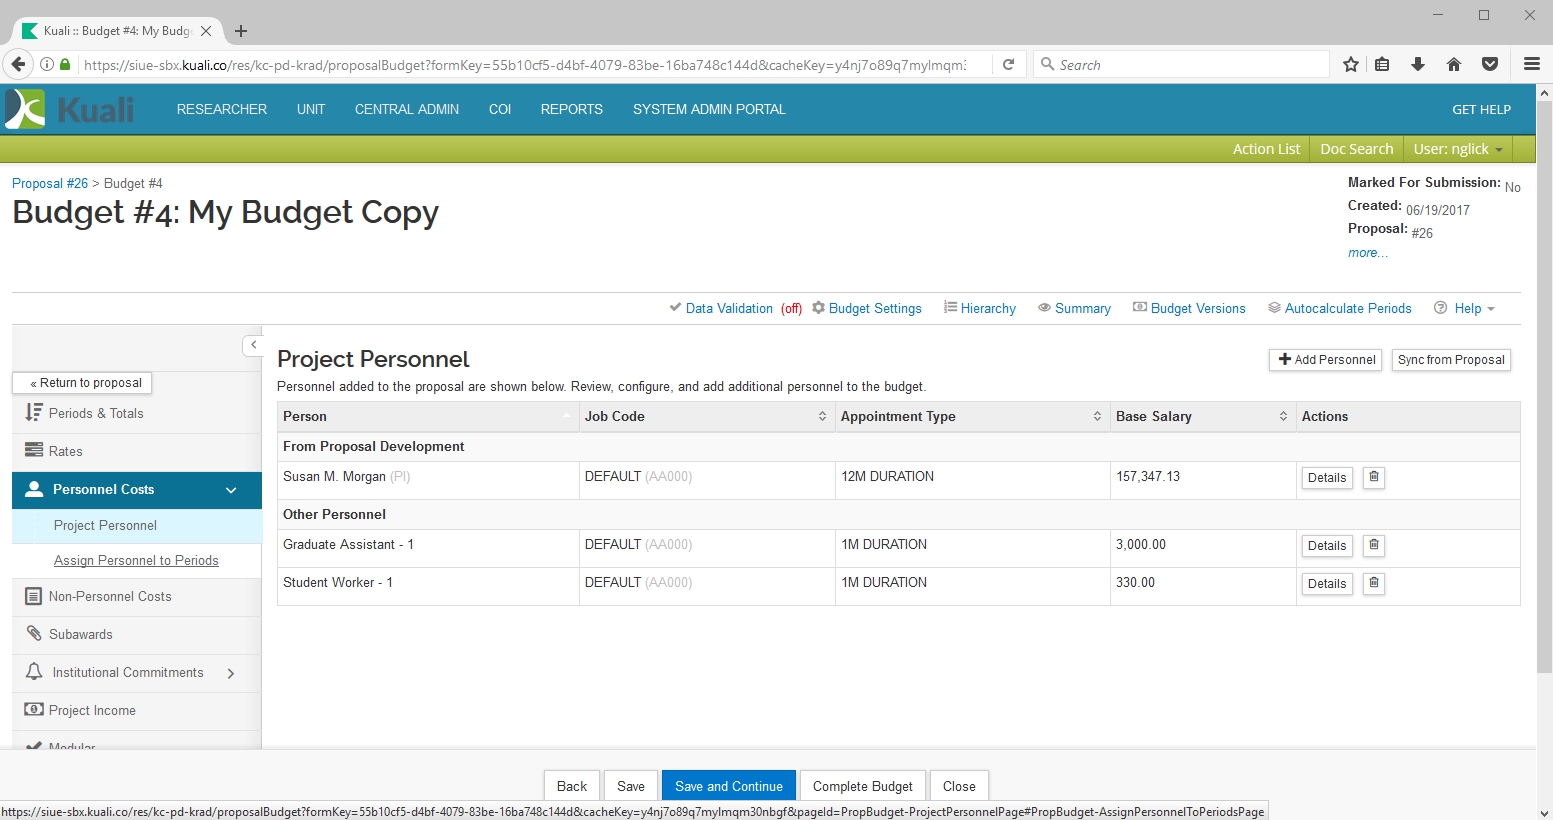Reload page with browser refresh icon
The image size is (1553, 820).
pyautogui.click(x=1009, y=64)
